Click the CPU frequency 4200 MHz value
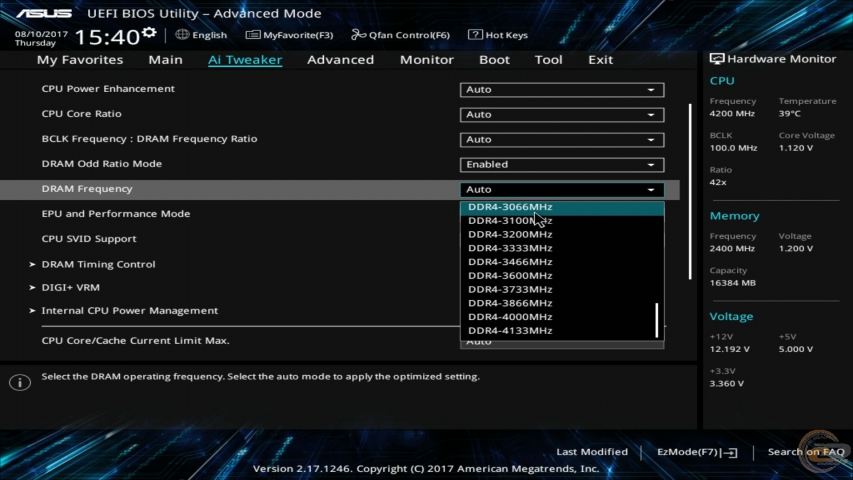The height and width of the screenshot is (480, 853). [732, 114]
